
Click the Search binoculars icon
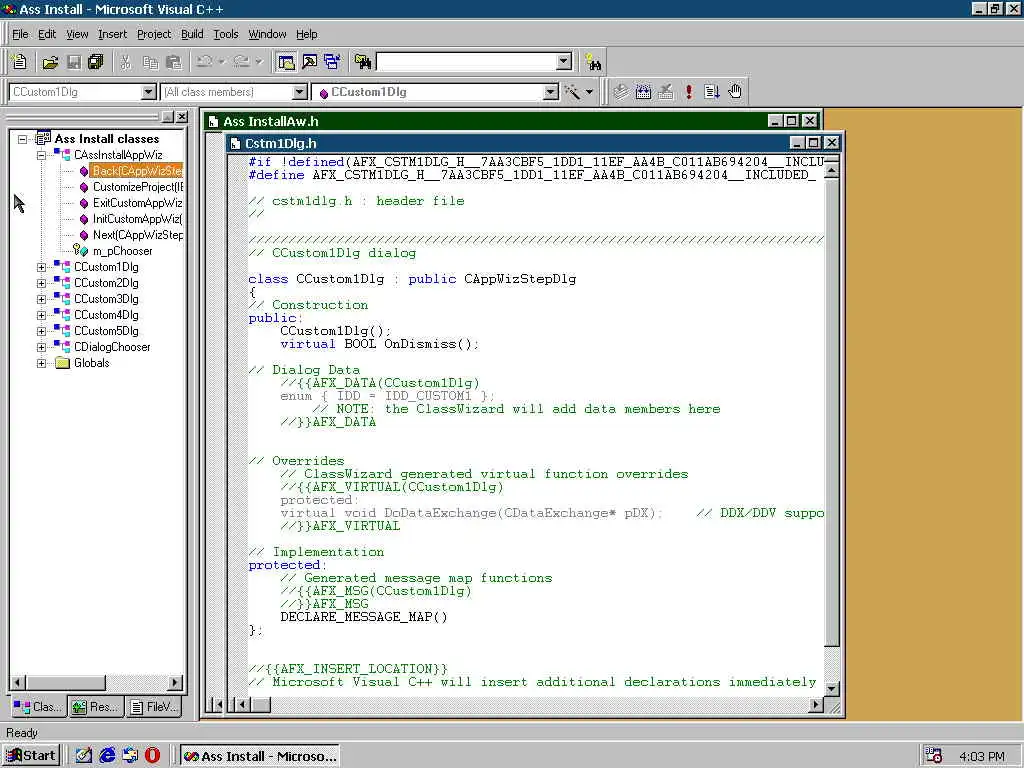[593, 63]
